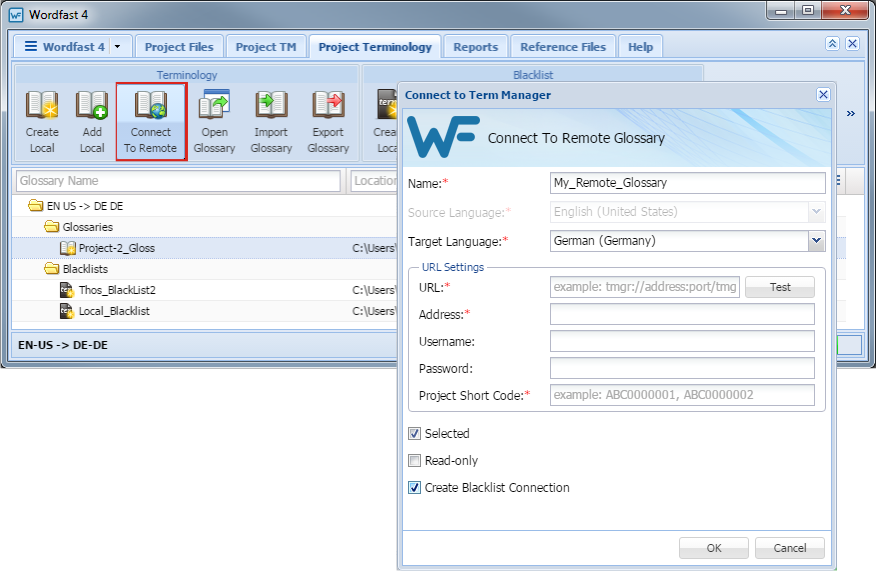Image resolution: width=876 pixels, height=571 pixels.
Task: Click the OK button
Action: click(x=713, y=548)
